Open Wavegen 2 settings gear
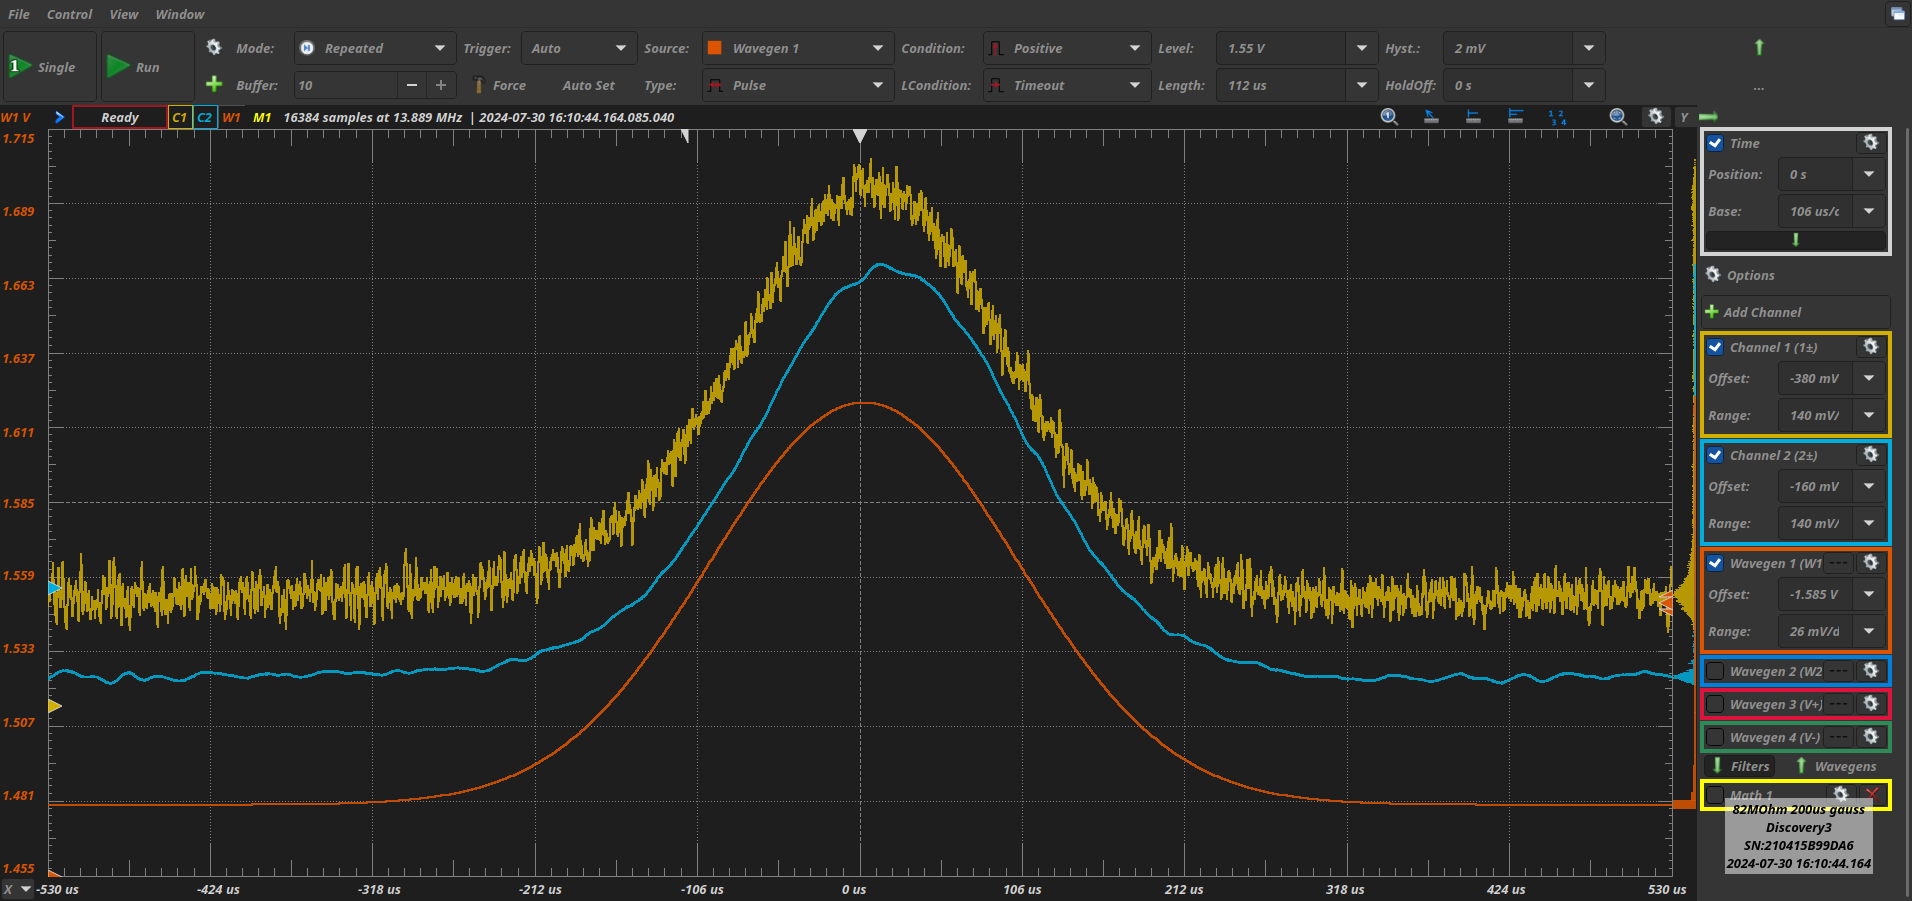Image resolution: width=1912 pixels, height=901 pixels. coord(1871,671)
